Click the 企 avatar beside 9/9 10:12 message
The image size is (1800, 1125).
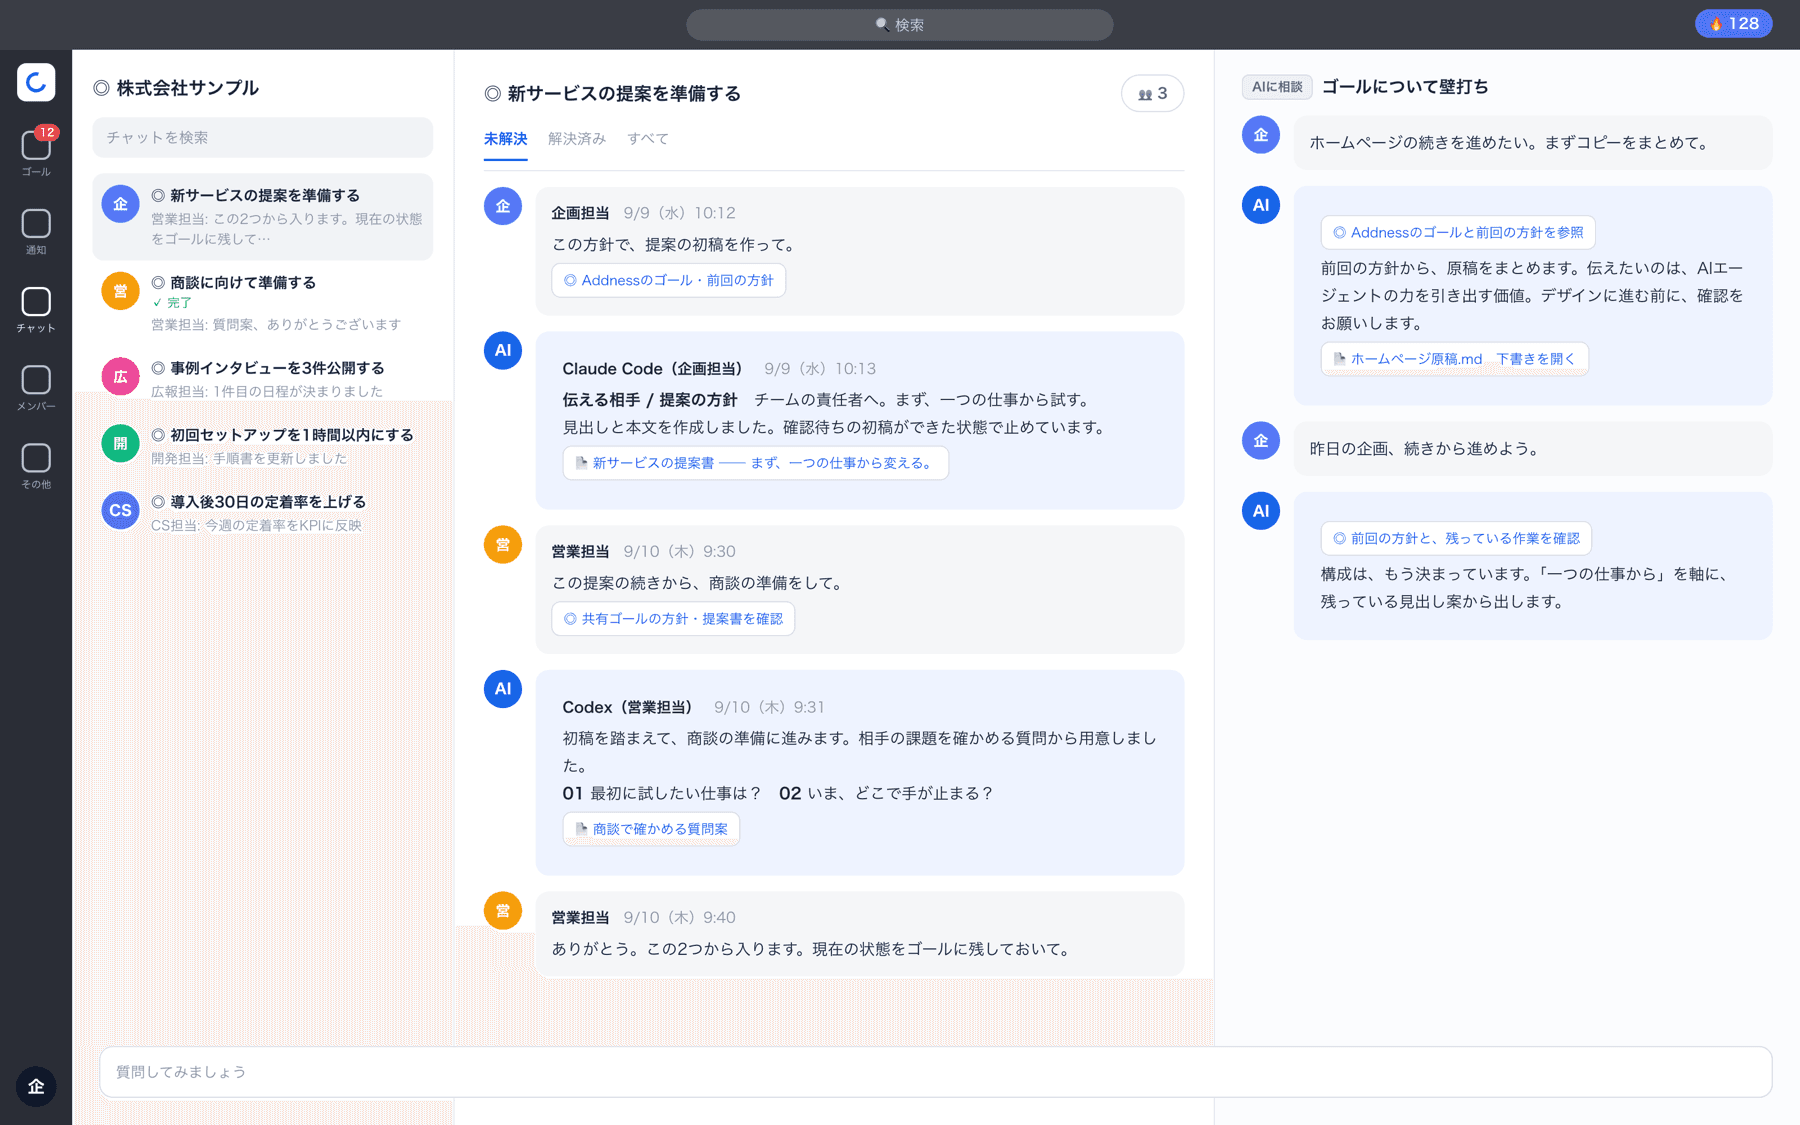(x=503, y=206)
